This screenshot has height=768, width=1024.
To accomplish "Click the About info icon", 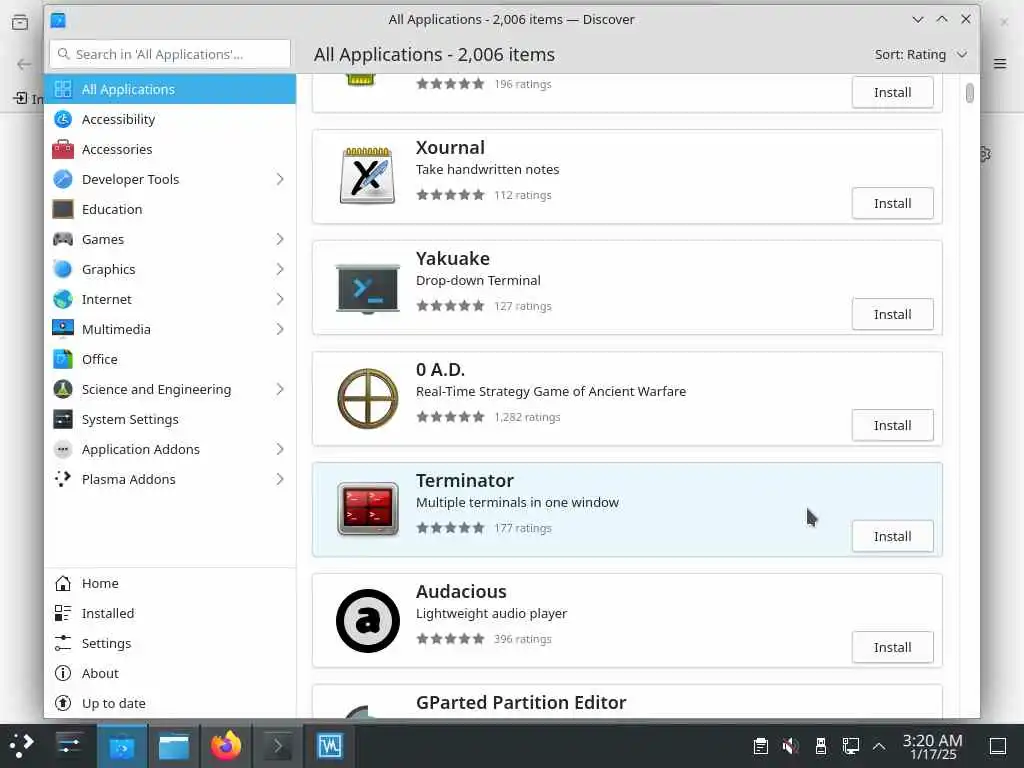I will click(63, 673).
